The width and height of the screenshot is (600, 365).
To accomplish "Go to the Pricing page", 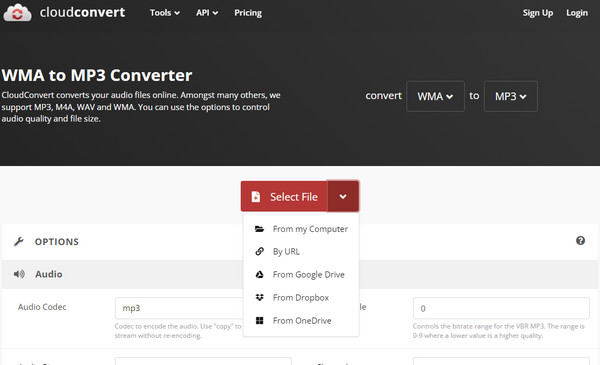I will [248, 13].
